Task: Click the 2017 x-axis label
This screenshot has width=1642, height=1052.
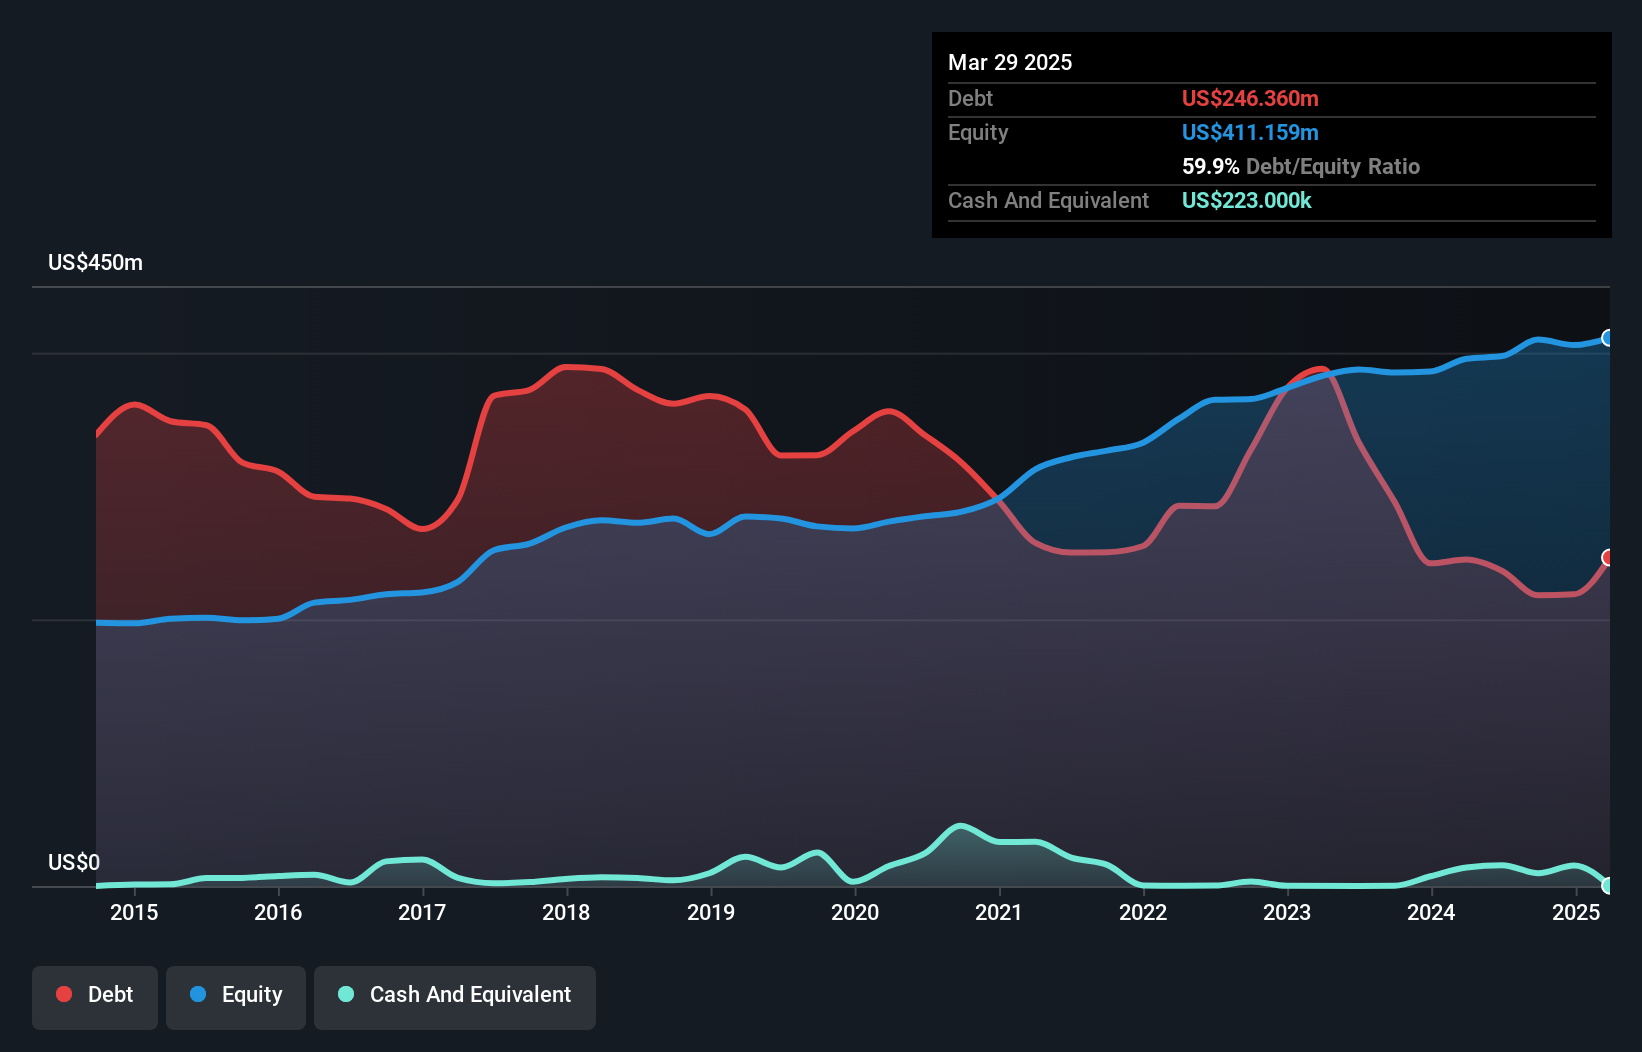Action: (x=422, y=912)
